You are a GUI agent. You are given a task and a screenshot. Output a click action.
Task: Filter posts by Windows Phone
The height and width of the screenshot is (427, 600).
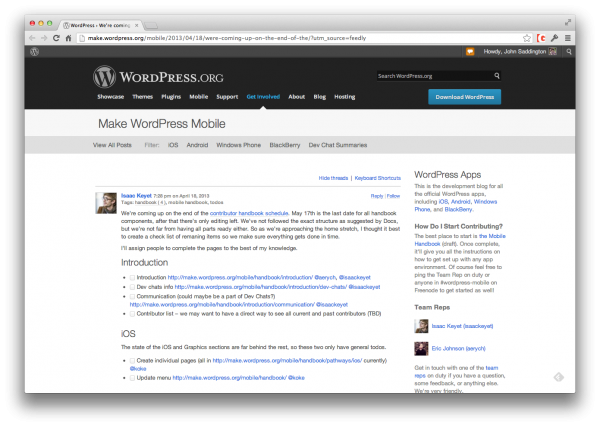[x=239, y=145]
